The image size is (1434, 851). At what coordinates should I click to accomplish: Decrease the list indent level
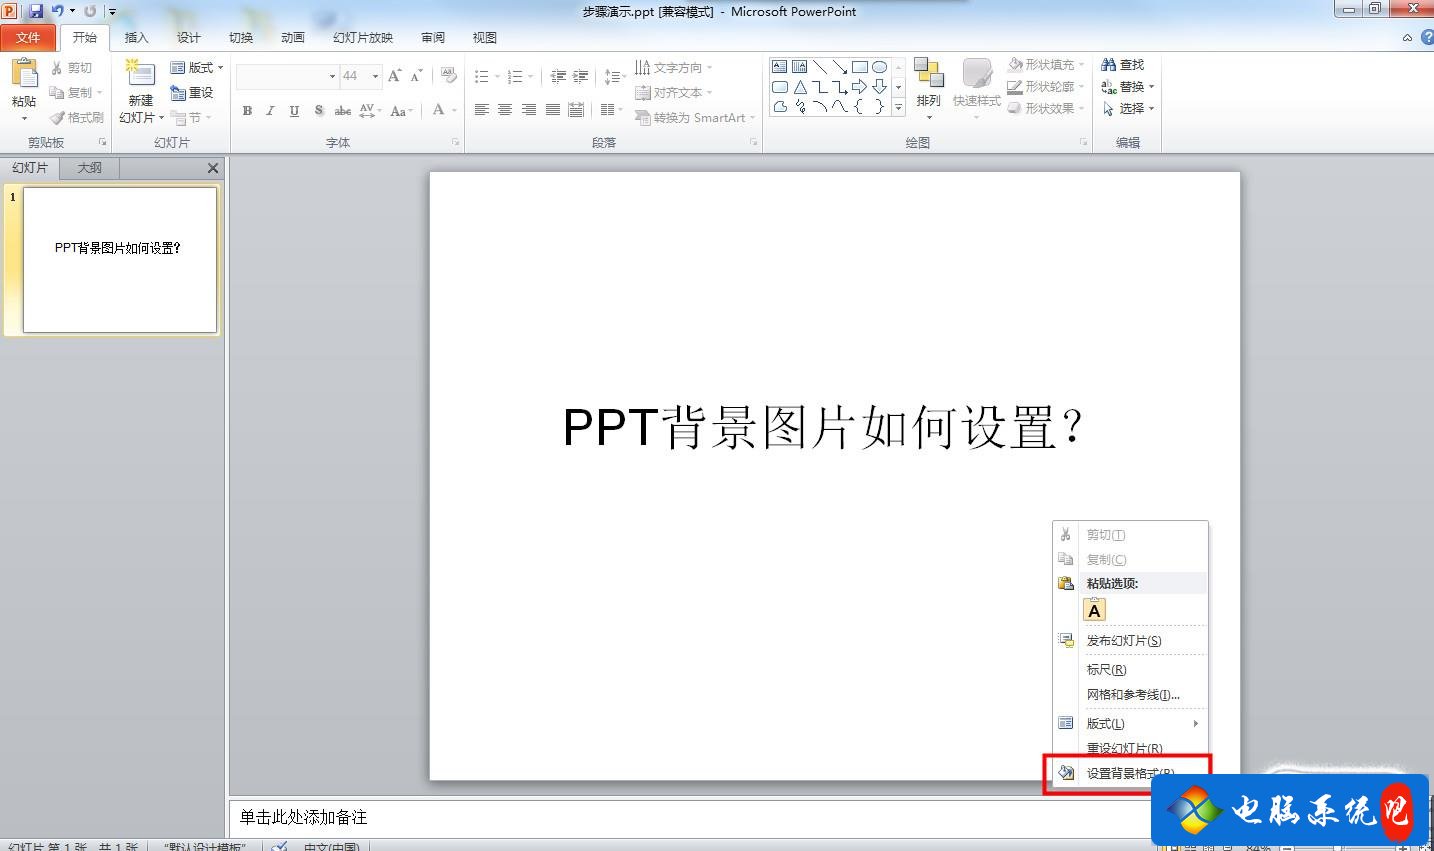(x=558, y=76)
